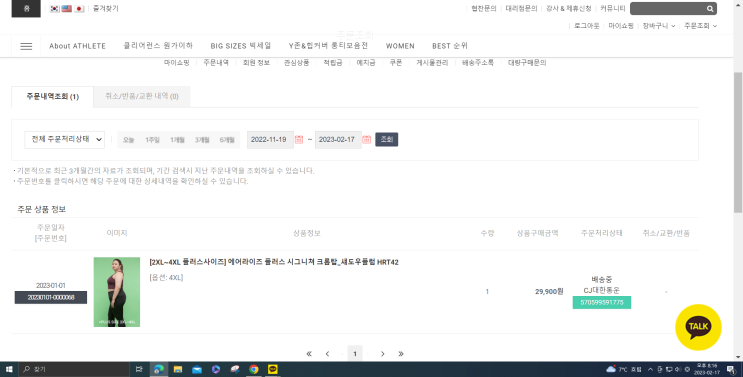Switch to 취소/반품/교환 내역 (0) tab

142,97
